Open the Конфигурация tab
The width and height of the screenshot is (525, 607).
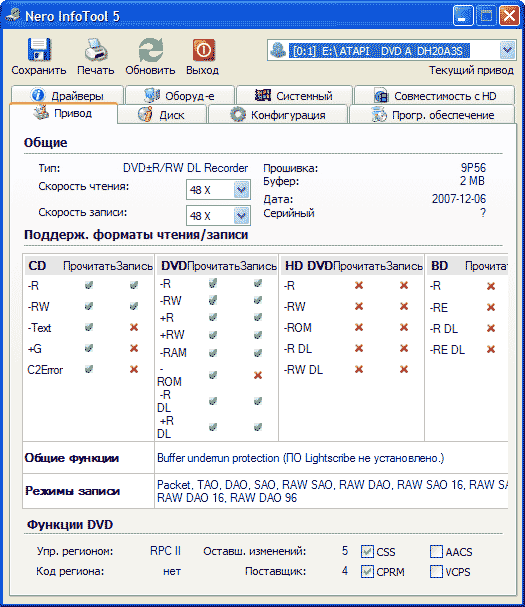coord(278,115)
